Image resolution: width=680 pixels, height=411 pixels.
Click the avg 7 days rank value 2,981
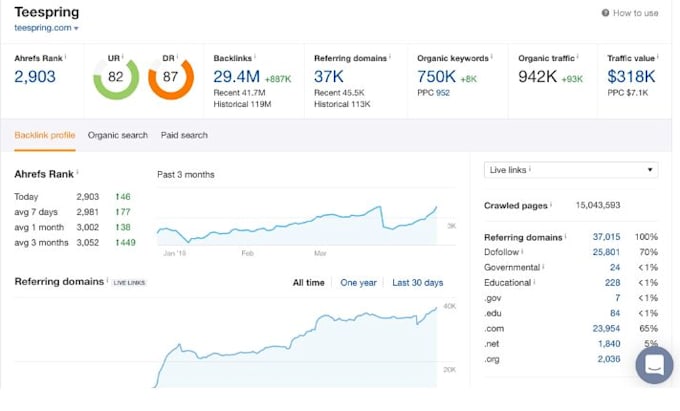pos(88,212)
